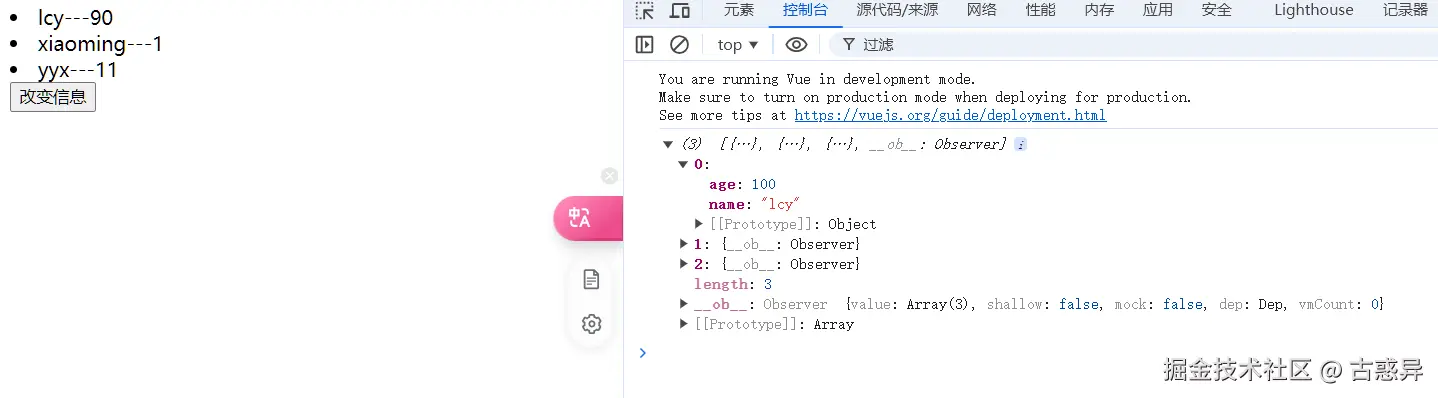Click the length: 3 property
1438x398 pixels.
coord(733,284)
